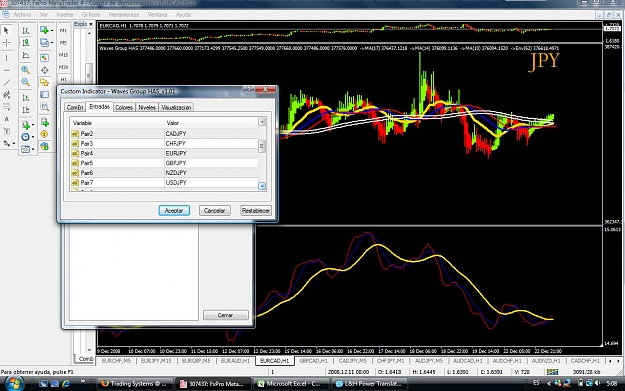Open the Archivo menu

pos(22,15)
